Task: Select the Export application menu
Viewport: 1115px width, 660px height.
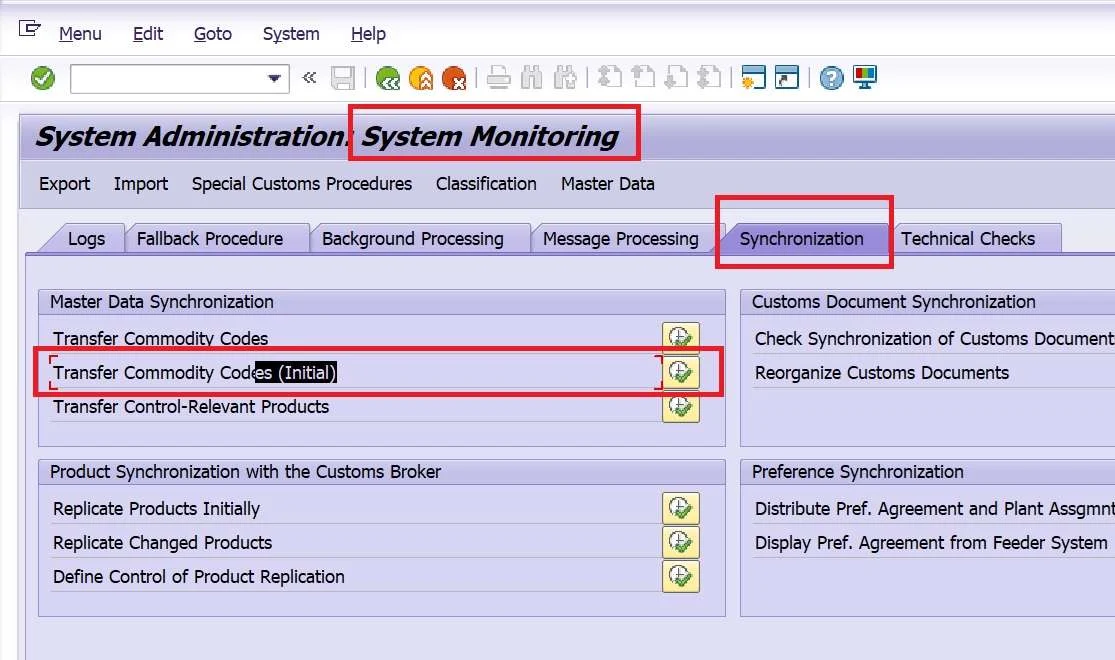Action: 65,183
